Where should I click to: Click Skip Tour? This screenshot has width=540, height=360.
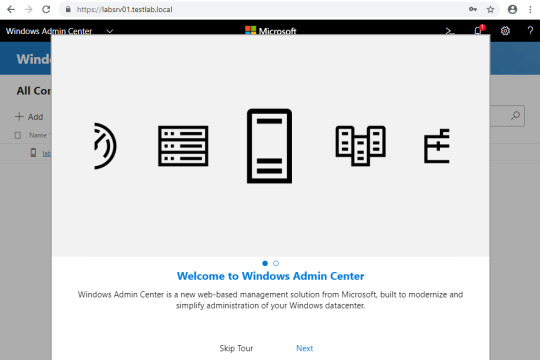236,348
